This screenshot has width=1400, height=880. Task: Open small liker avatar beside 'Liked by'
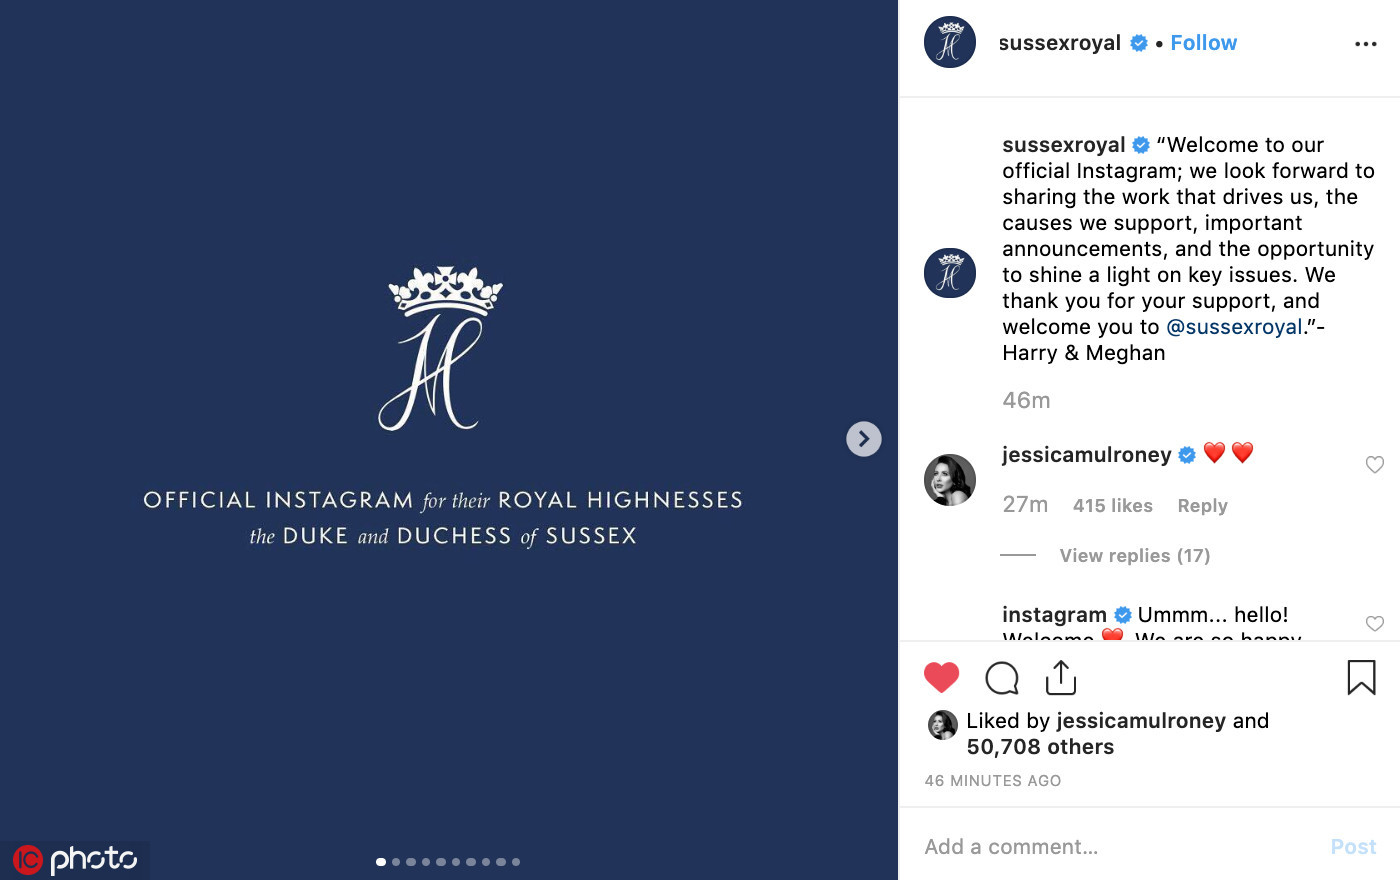942,725
